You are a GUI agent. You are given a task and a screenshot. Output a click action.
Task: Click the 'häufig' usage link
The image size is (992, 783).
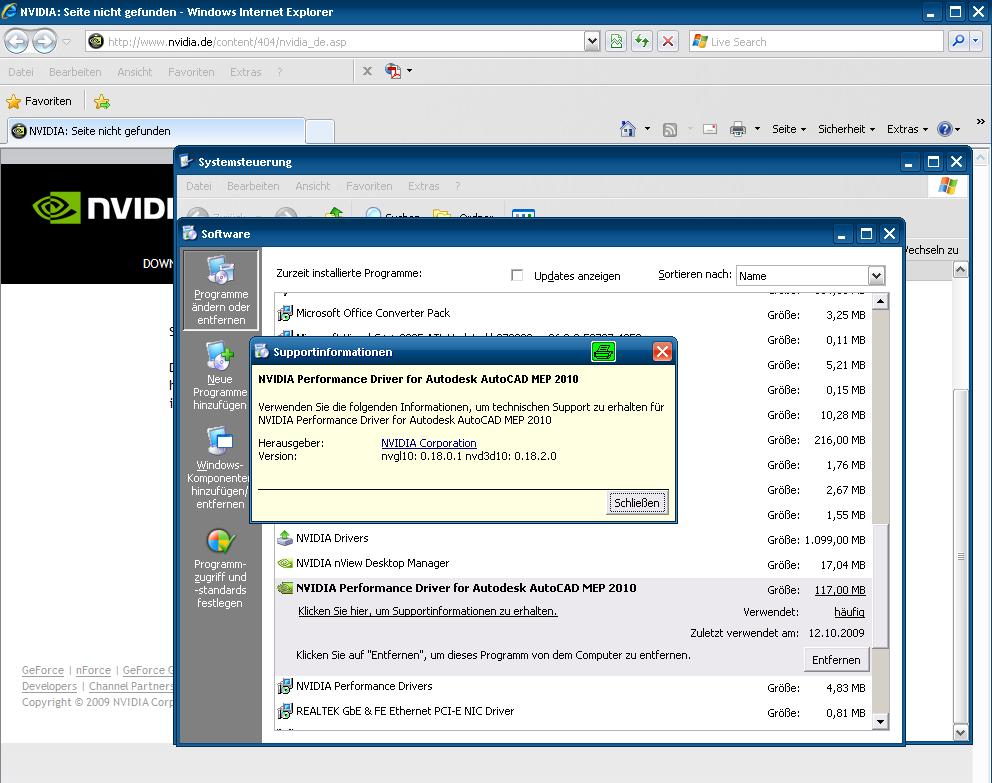(849, 612)
